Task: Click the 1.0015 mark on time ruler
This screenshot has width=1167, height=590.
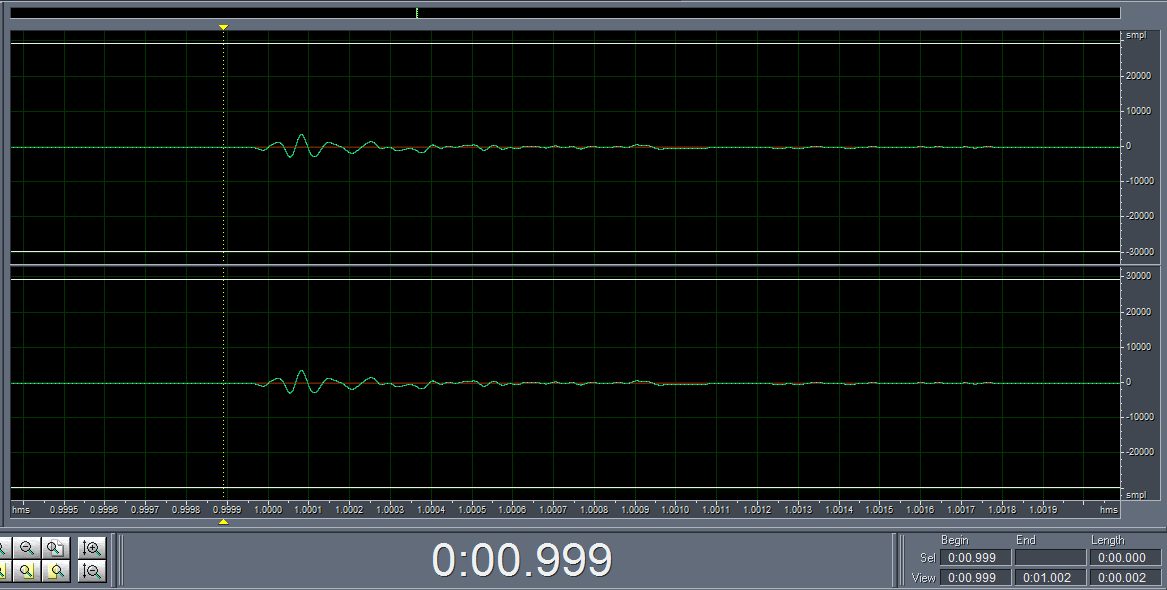Action: [x=879, y=510]
